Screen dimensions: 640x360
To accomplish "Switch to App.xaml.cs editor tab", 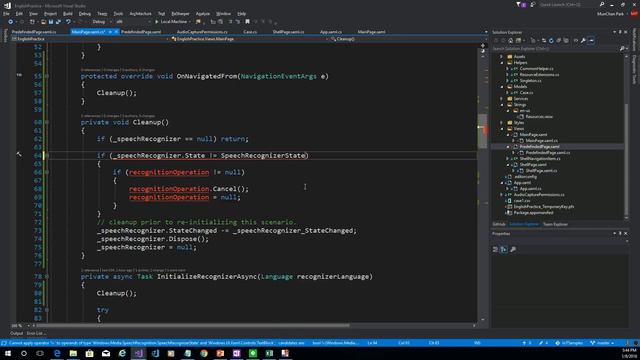I will coord(331,32).
